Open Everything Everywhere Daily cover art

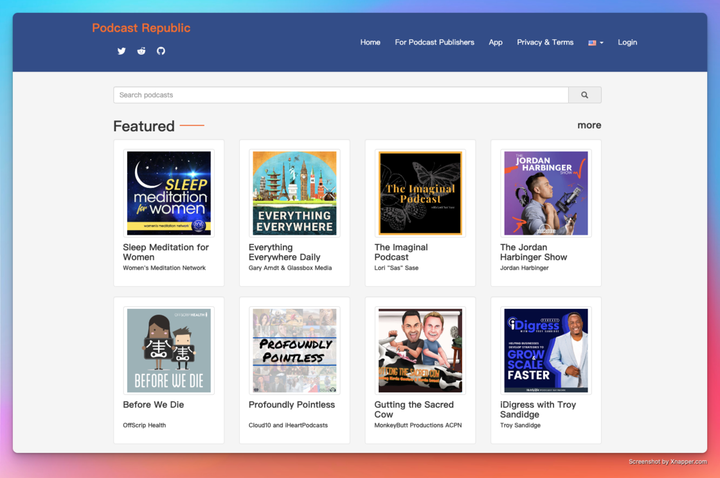pyautogui.click(x=294, y=193)
